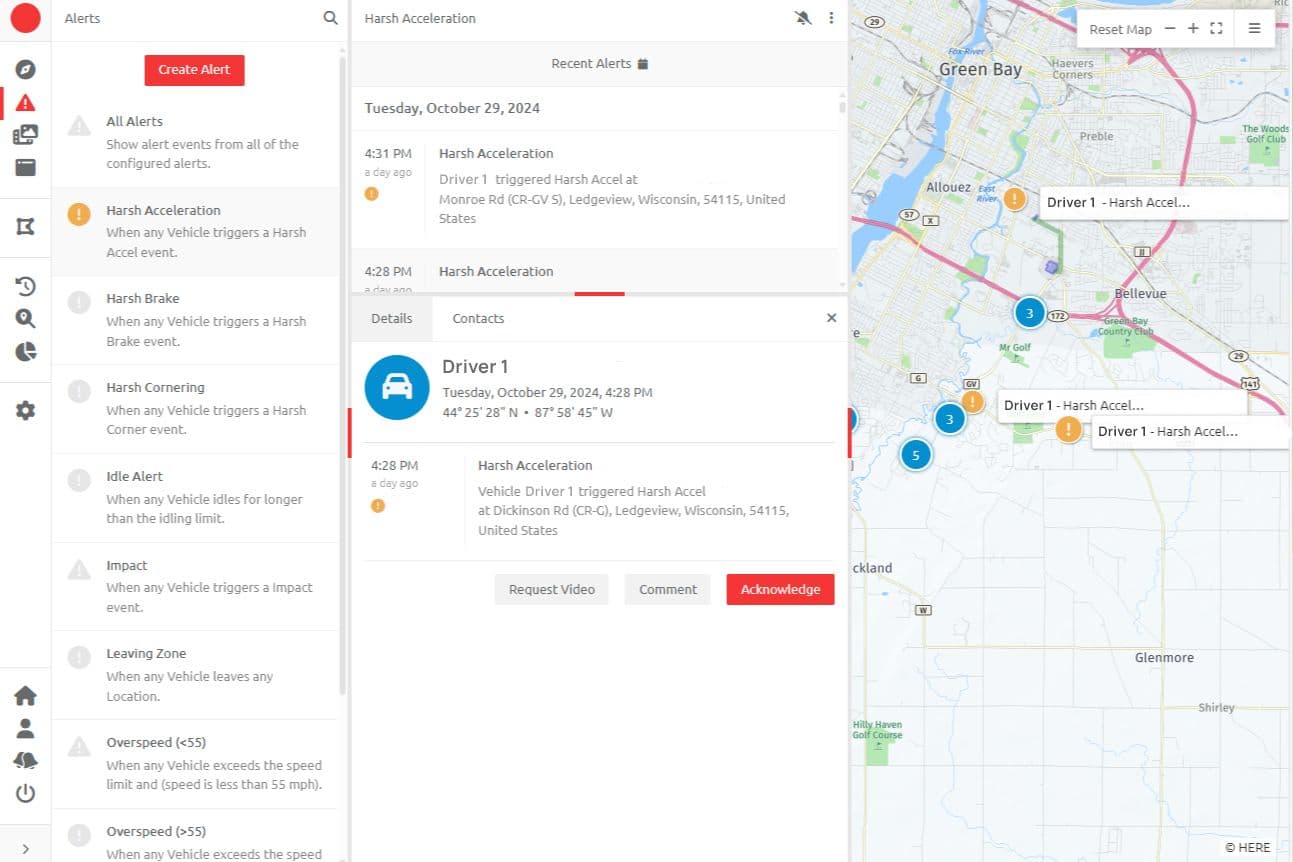Switch to the Contacts tab
The height and width of the screenshot is (862, 1293).
click(x=477, y=318)
